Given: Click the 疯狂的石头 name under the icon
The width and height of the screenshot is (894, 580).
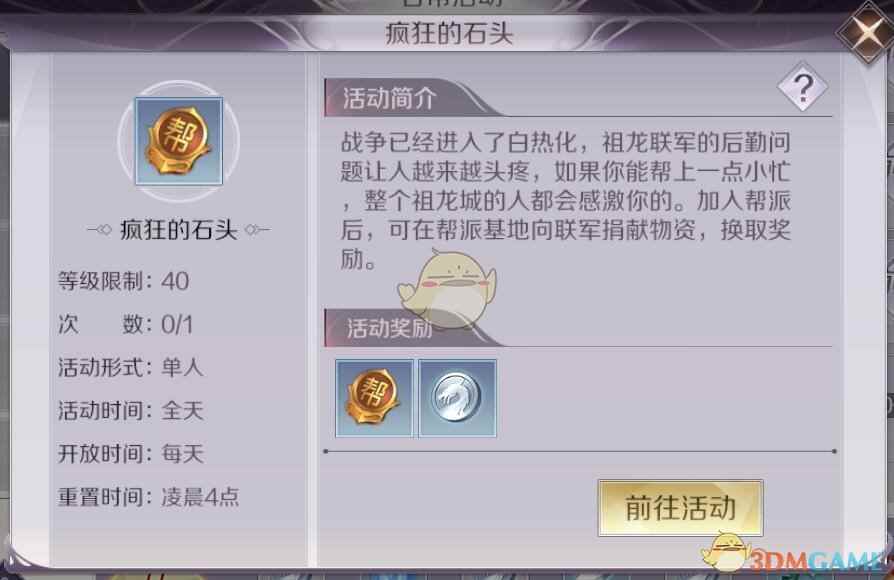Looking at the screenshot, I should 178,230.
